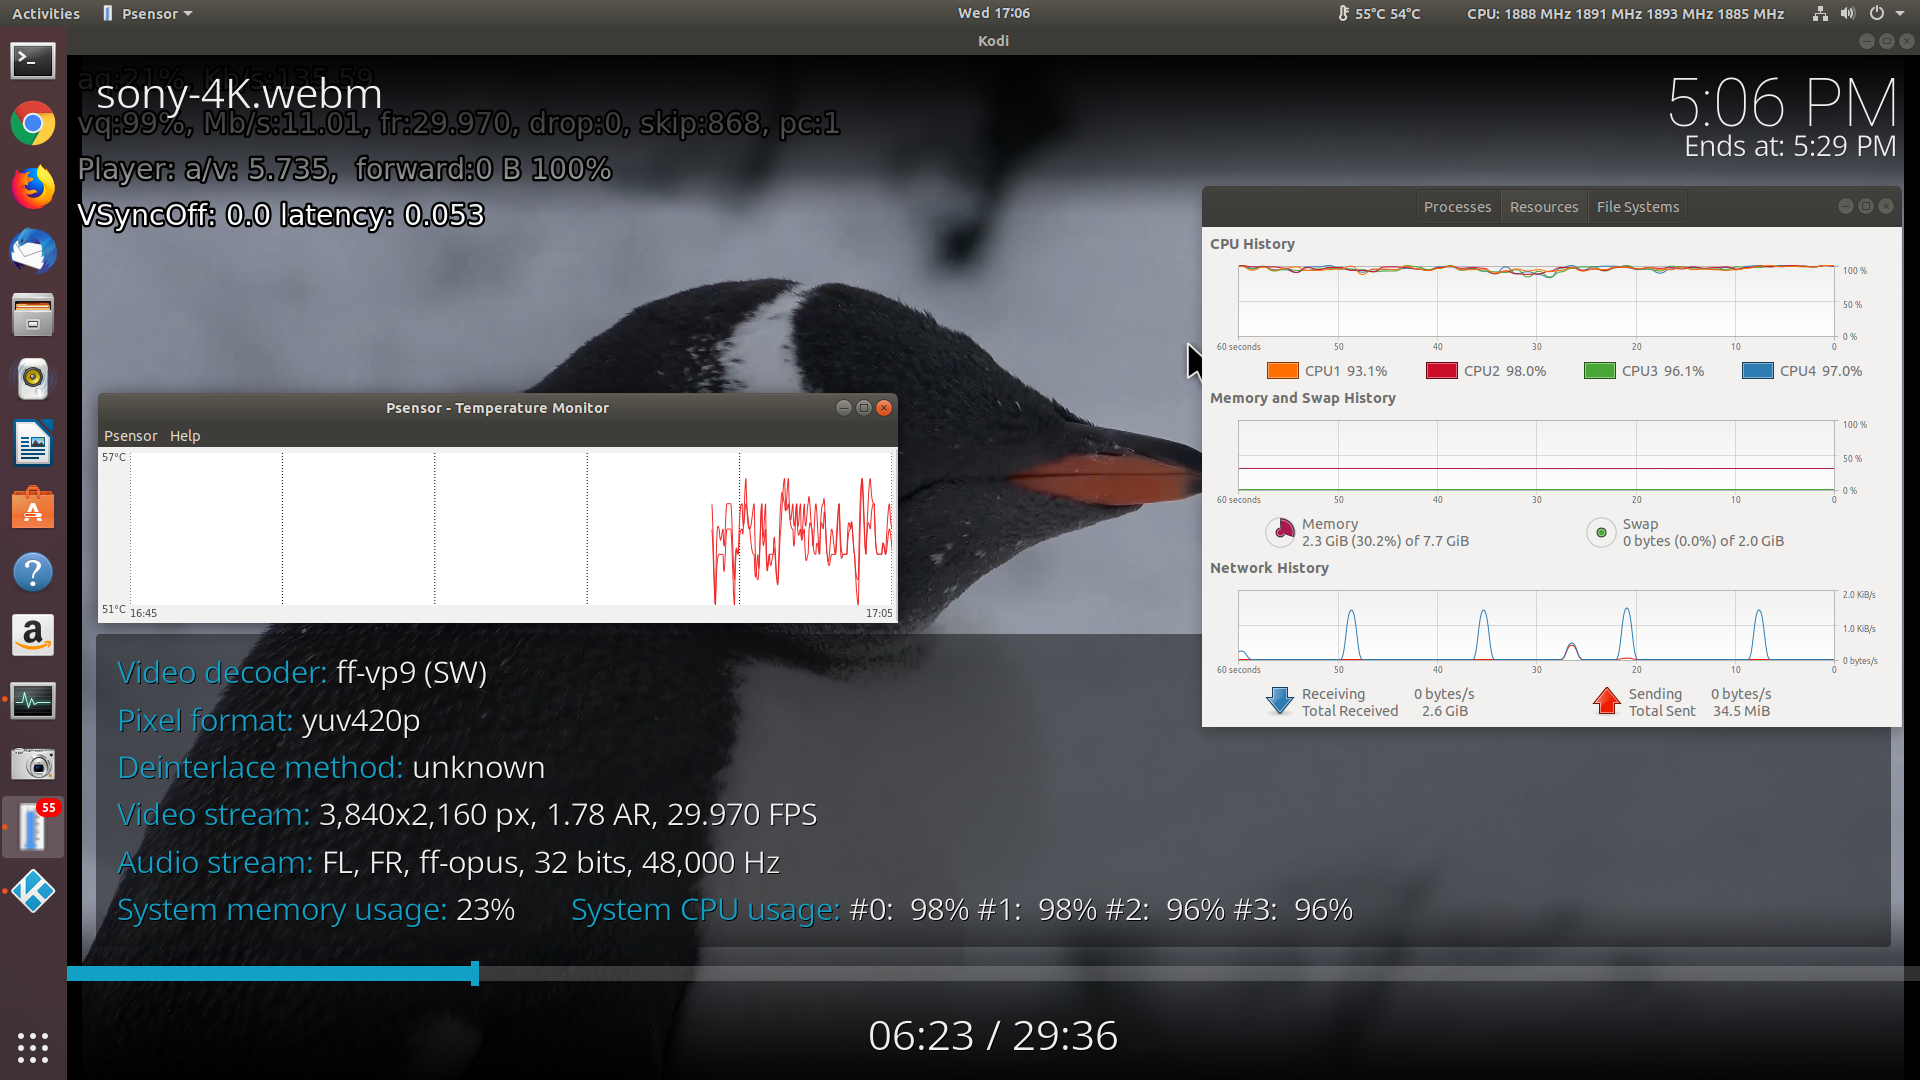The height and width of the screenshot is (1080, 1920).
Task: Click the System CPU usage readout
Action: 962,910
